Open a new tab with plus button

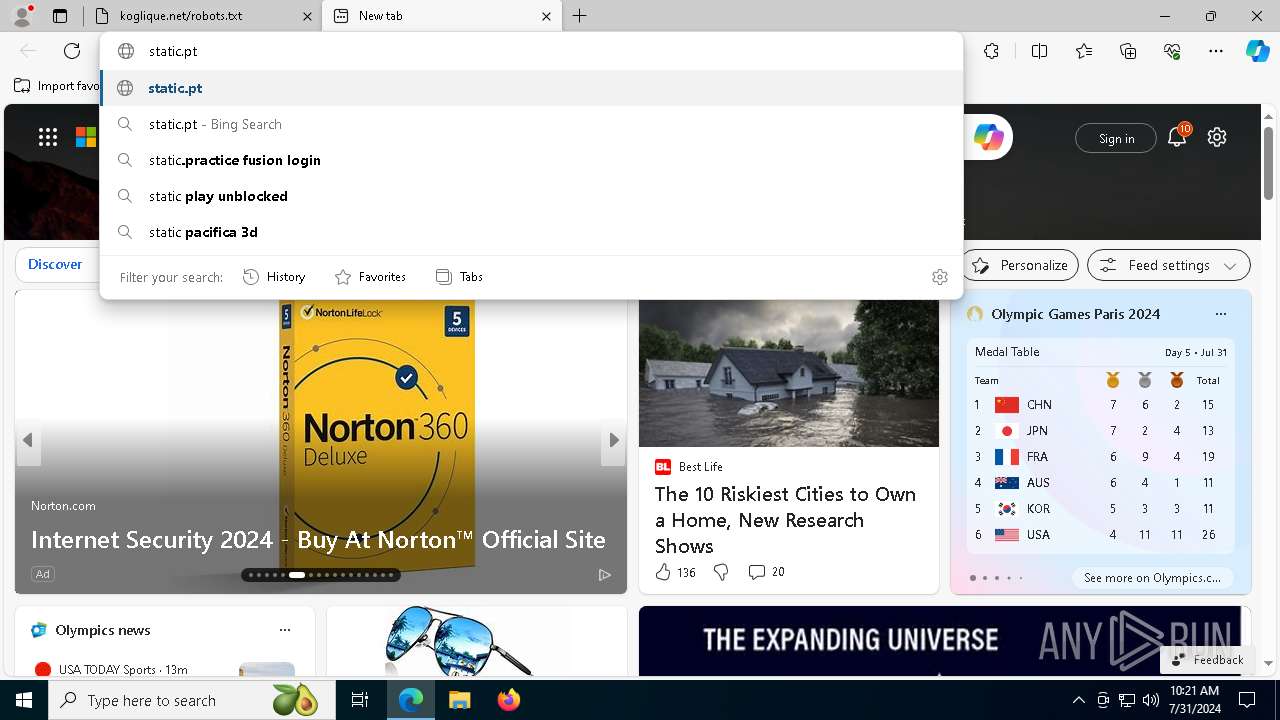pos(580,16)
